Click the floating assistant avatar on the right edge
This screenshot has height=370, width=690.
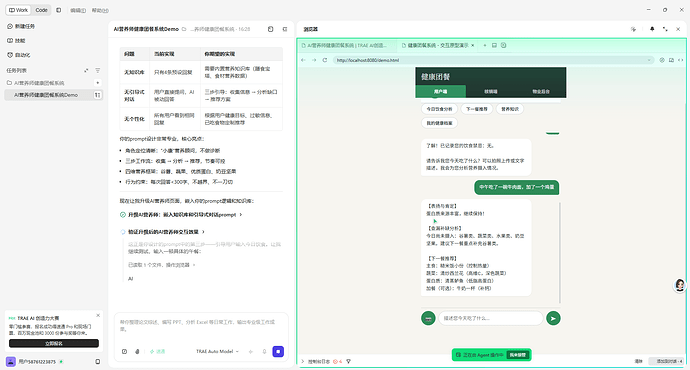pyautogui.click(x=680, y=286)
